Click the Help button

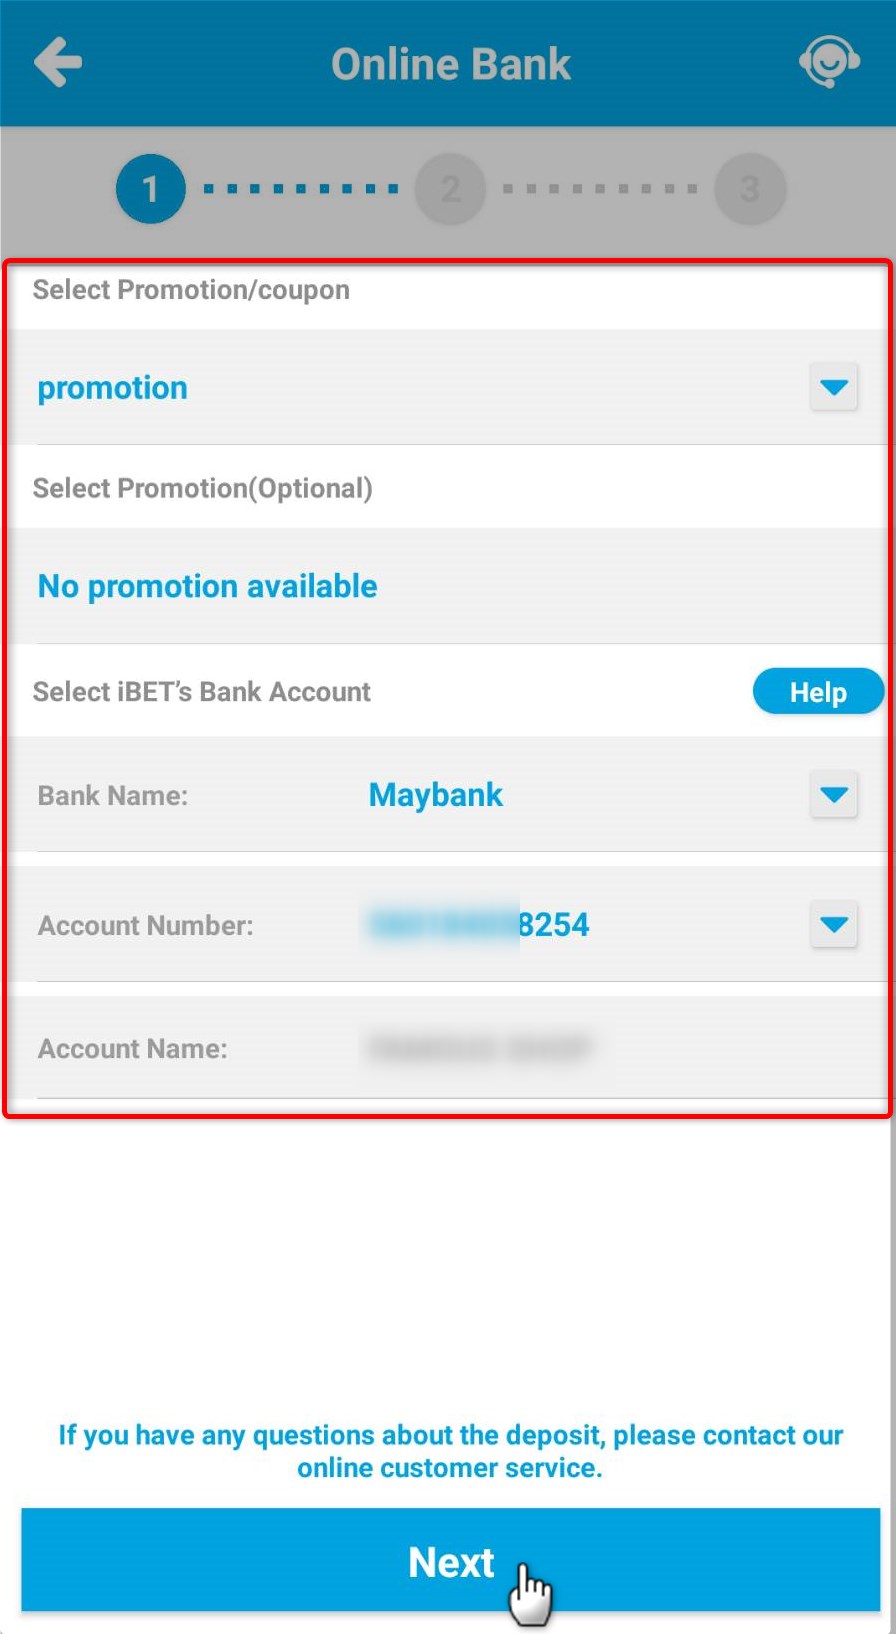(x=818, y=691)
